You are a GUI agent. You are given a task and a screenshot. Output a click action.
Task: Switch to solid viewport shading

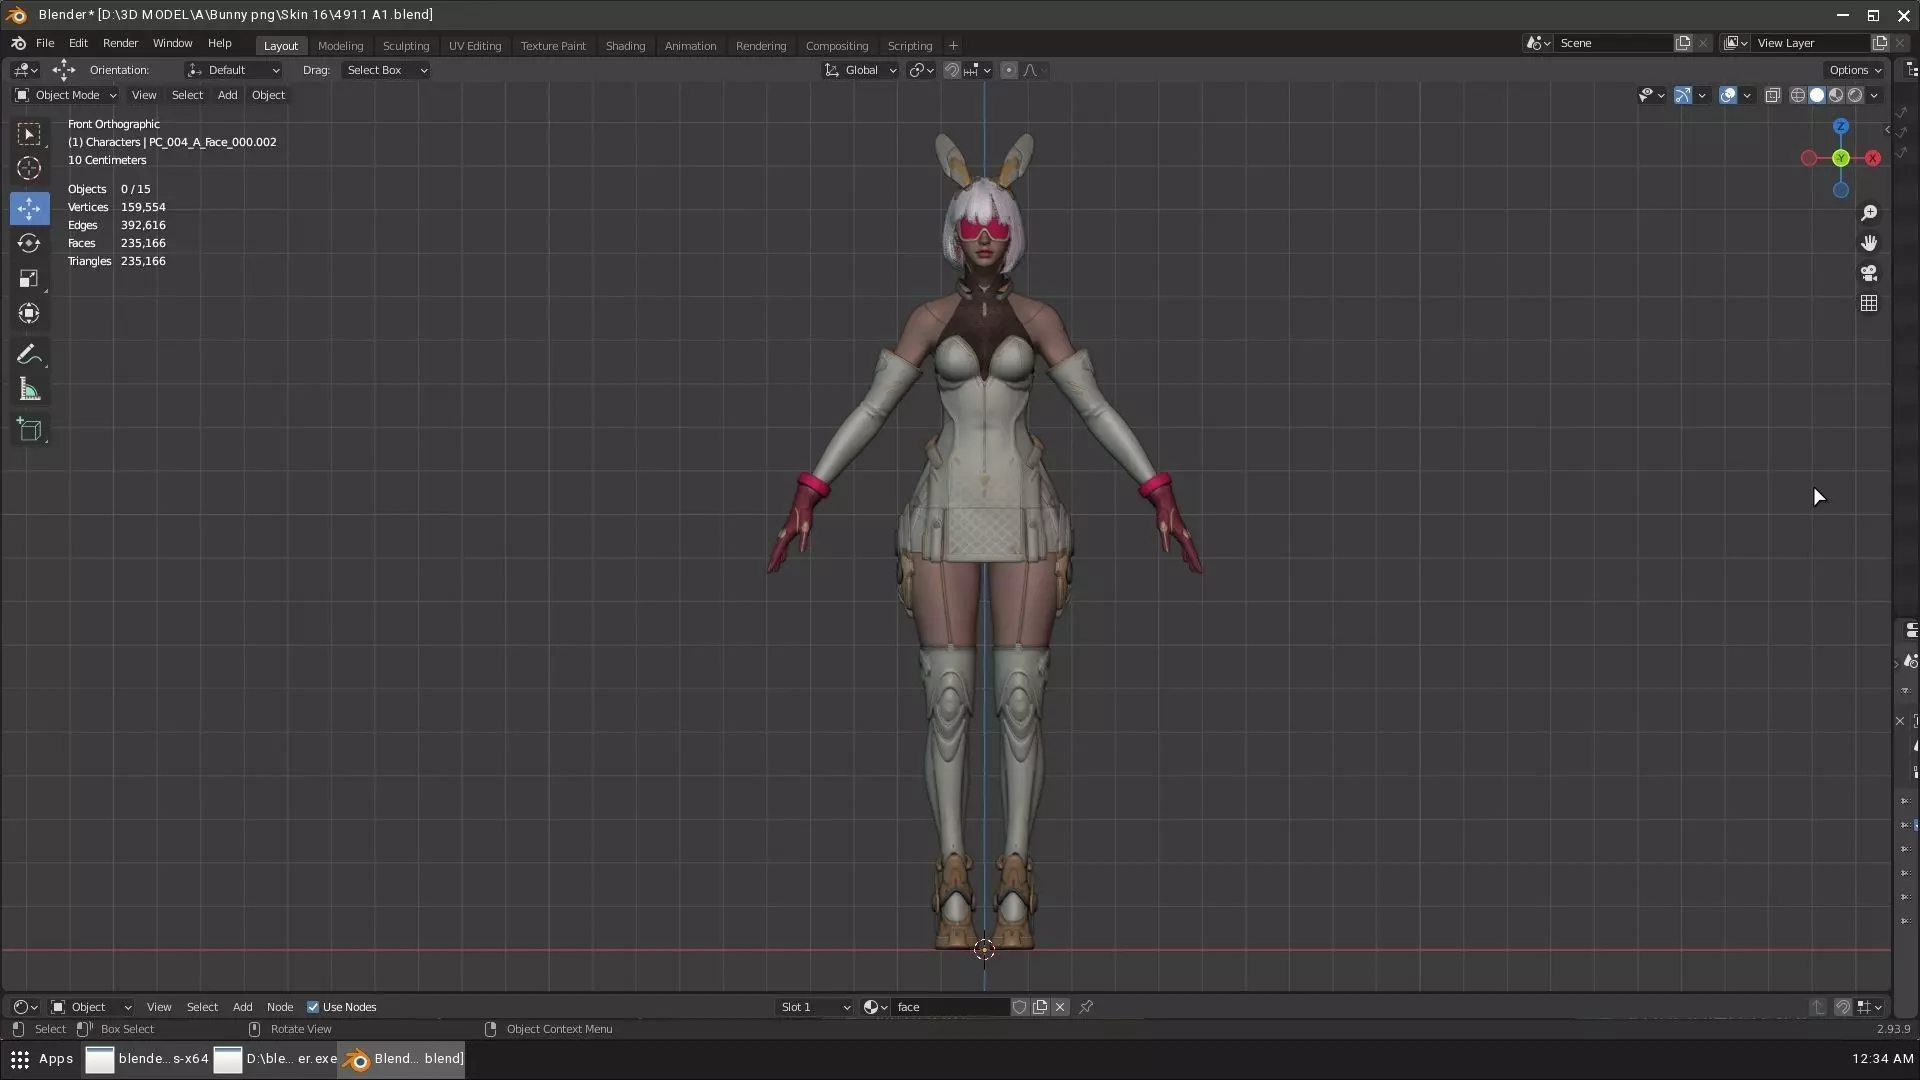click(1817, 95)
